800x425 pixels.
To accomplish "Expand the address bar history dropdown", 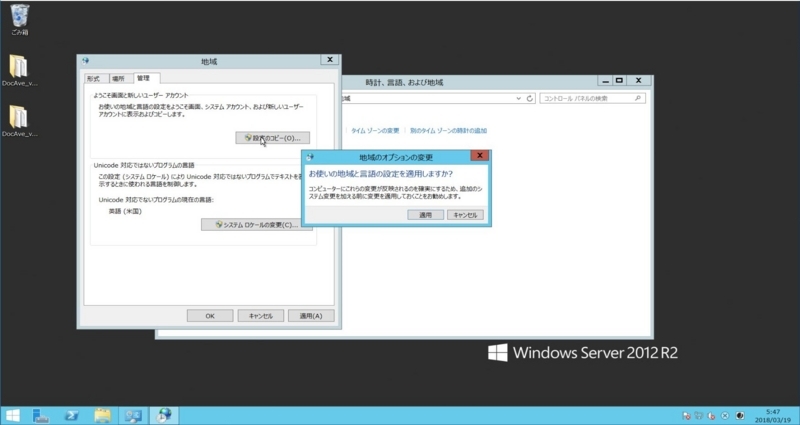I will click(519, 98).
